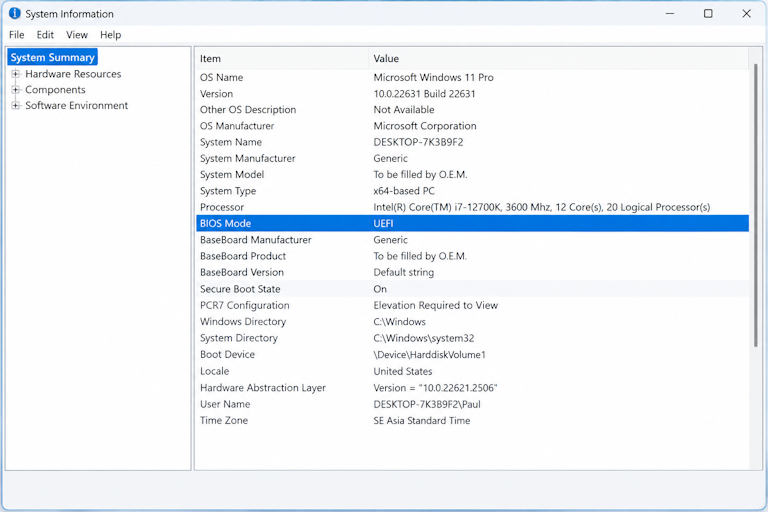Click the Microsoft Corporation value
The image size is (768, 512).
pyautogui.click(x=425, y=126)
